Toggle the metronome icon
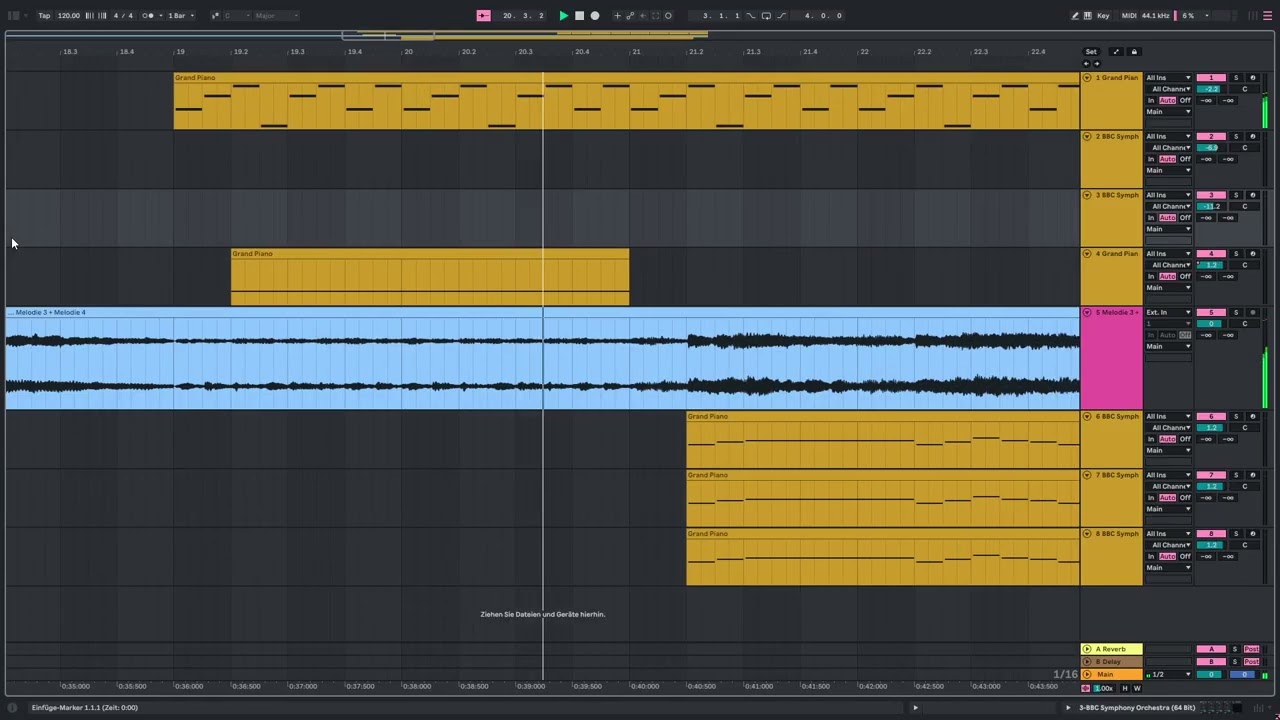1280x720 pixels. coord(149,16)
